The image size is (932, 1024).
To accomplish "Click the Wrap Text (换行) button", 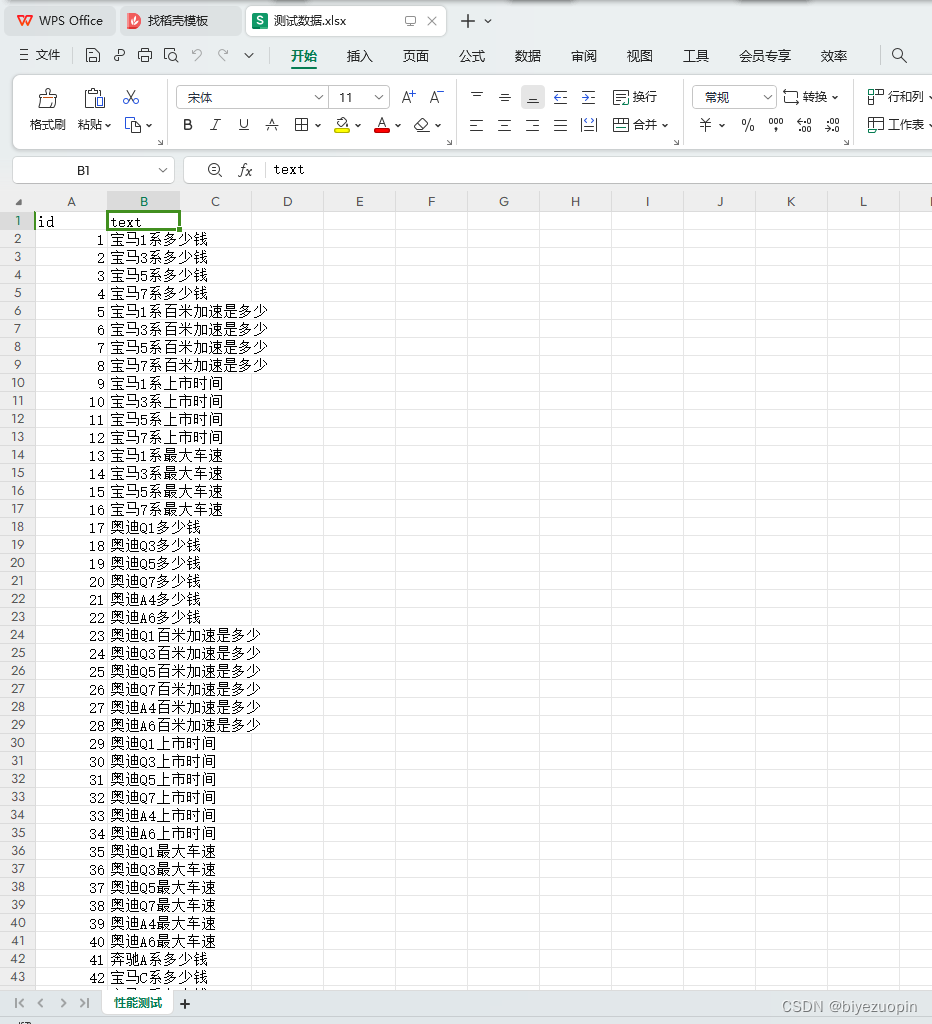I will point(635,97).
